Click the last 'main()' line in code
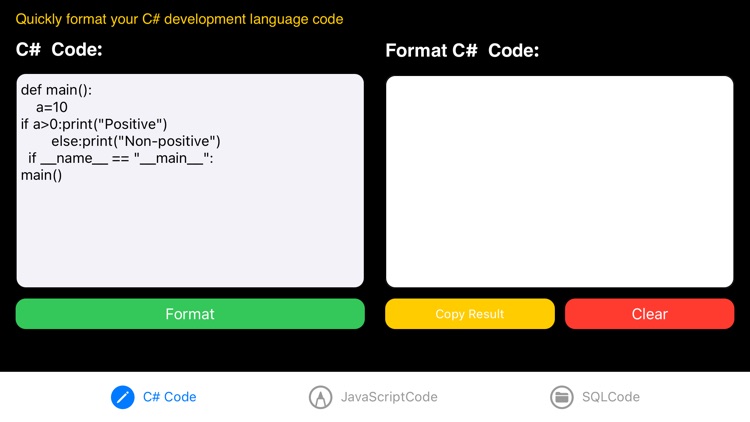Screen dimensions: 750x422 pyautogui.click(x=42, y=175)
